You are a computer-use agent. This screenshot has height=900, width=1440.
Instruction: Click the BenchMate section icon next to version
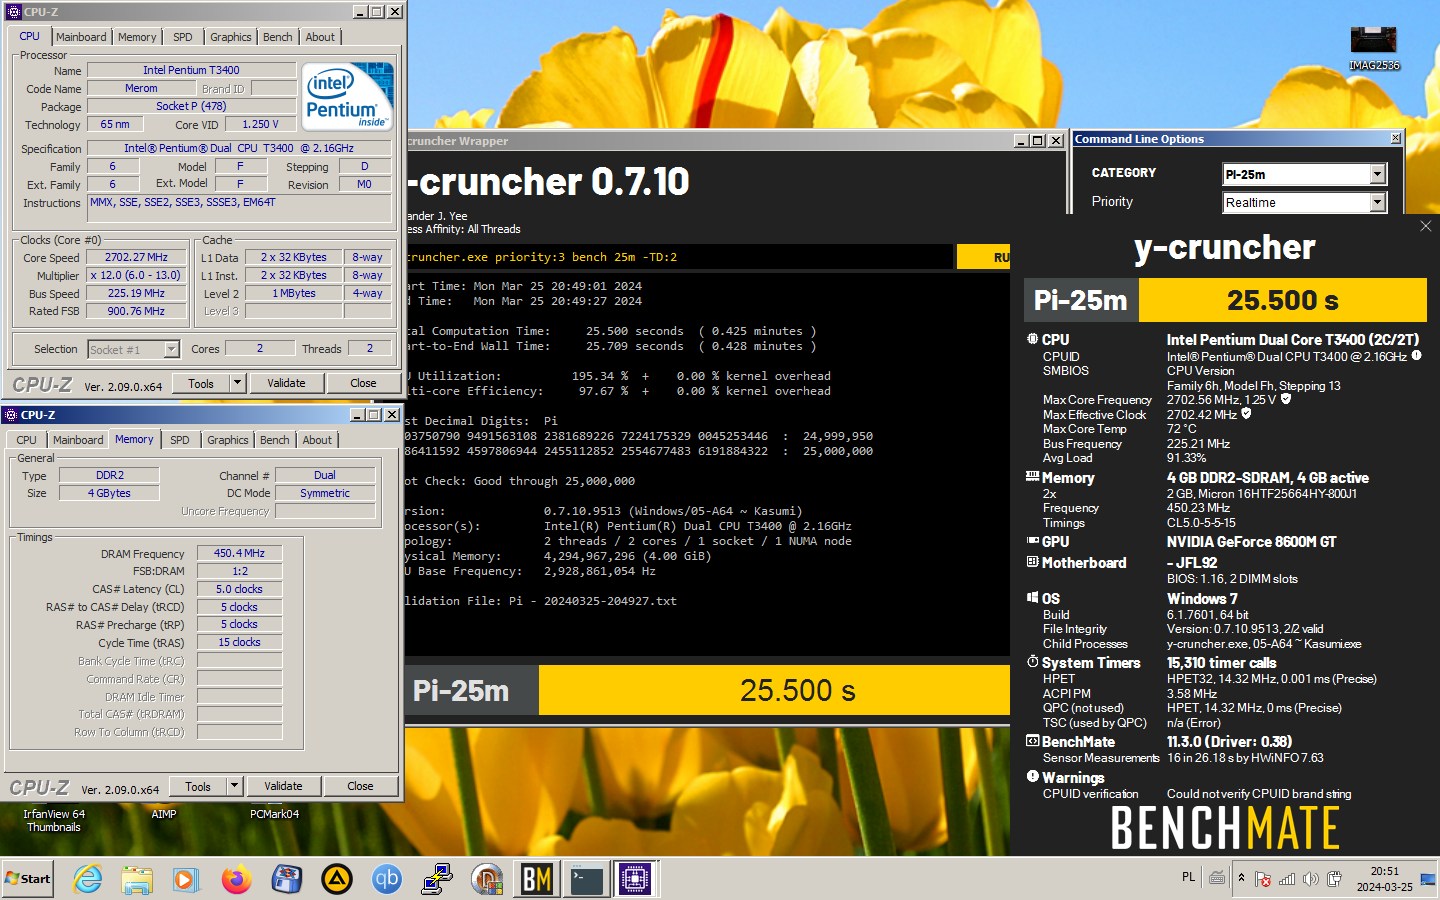[1032, 741]
